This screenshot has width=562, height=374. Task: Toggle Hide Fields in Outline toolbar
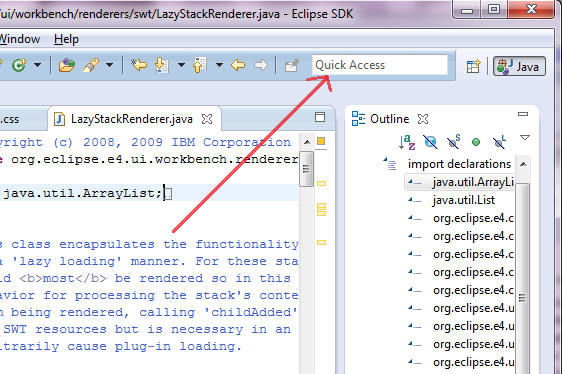[x=430, y=142]
